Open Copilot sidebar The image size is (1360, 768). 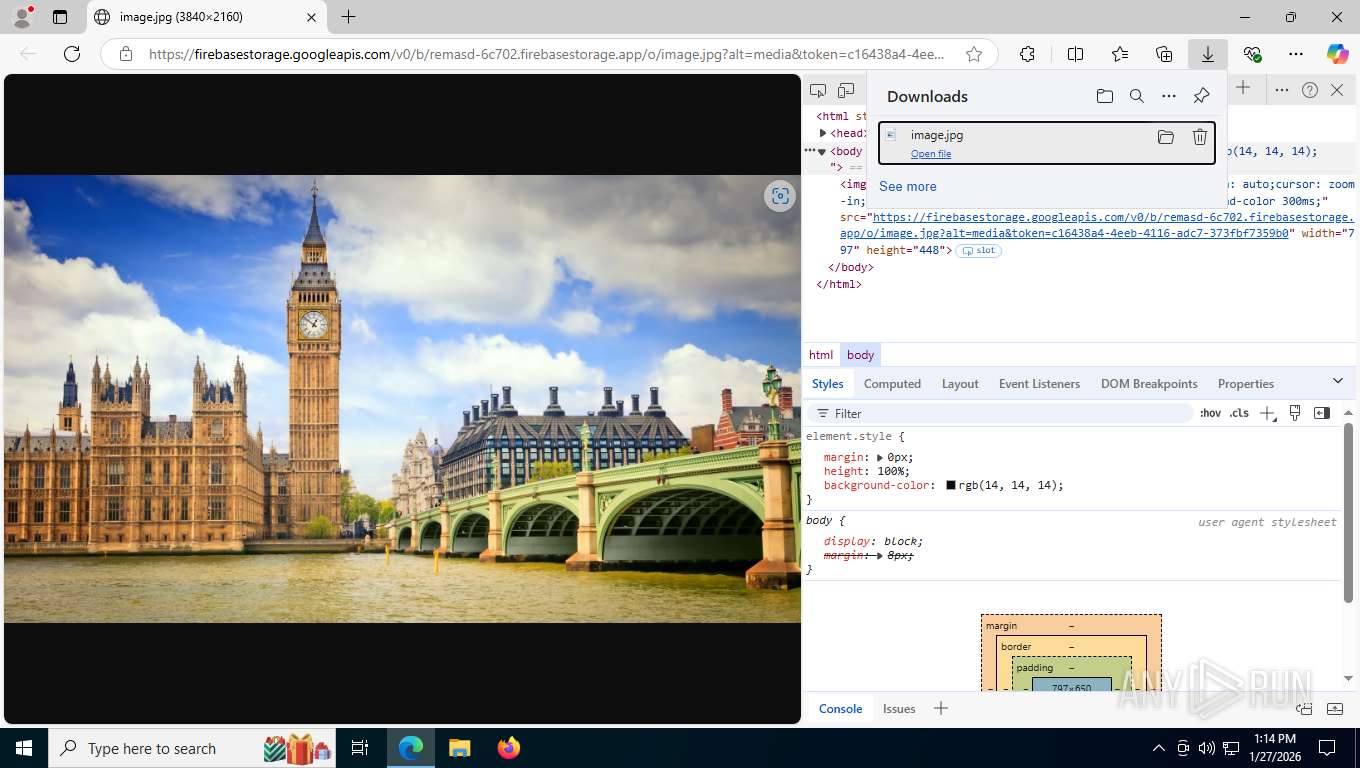coord(1338,54)
